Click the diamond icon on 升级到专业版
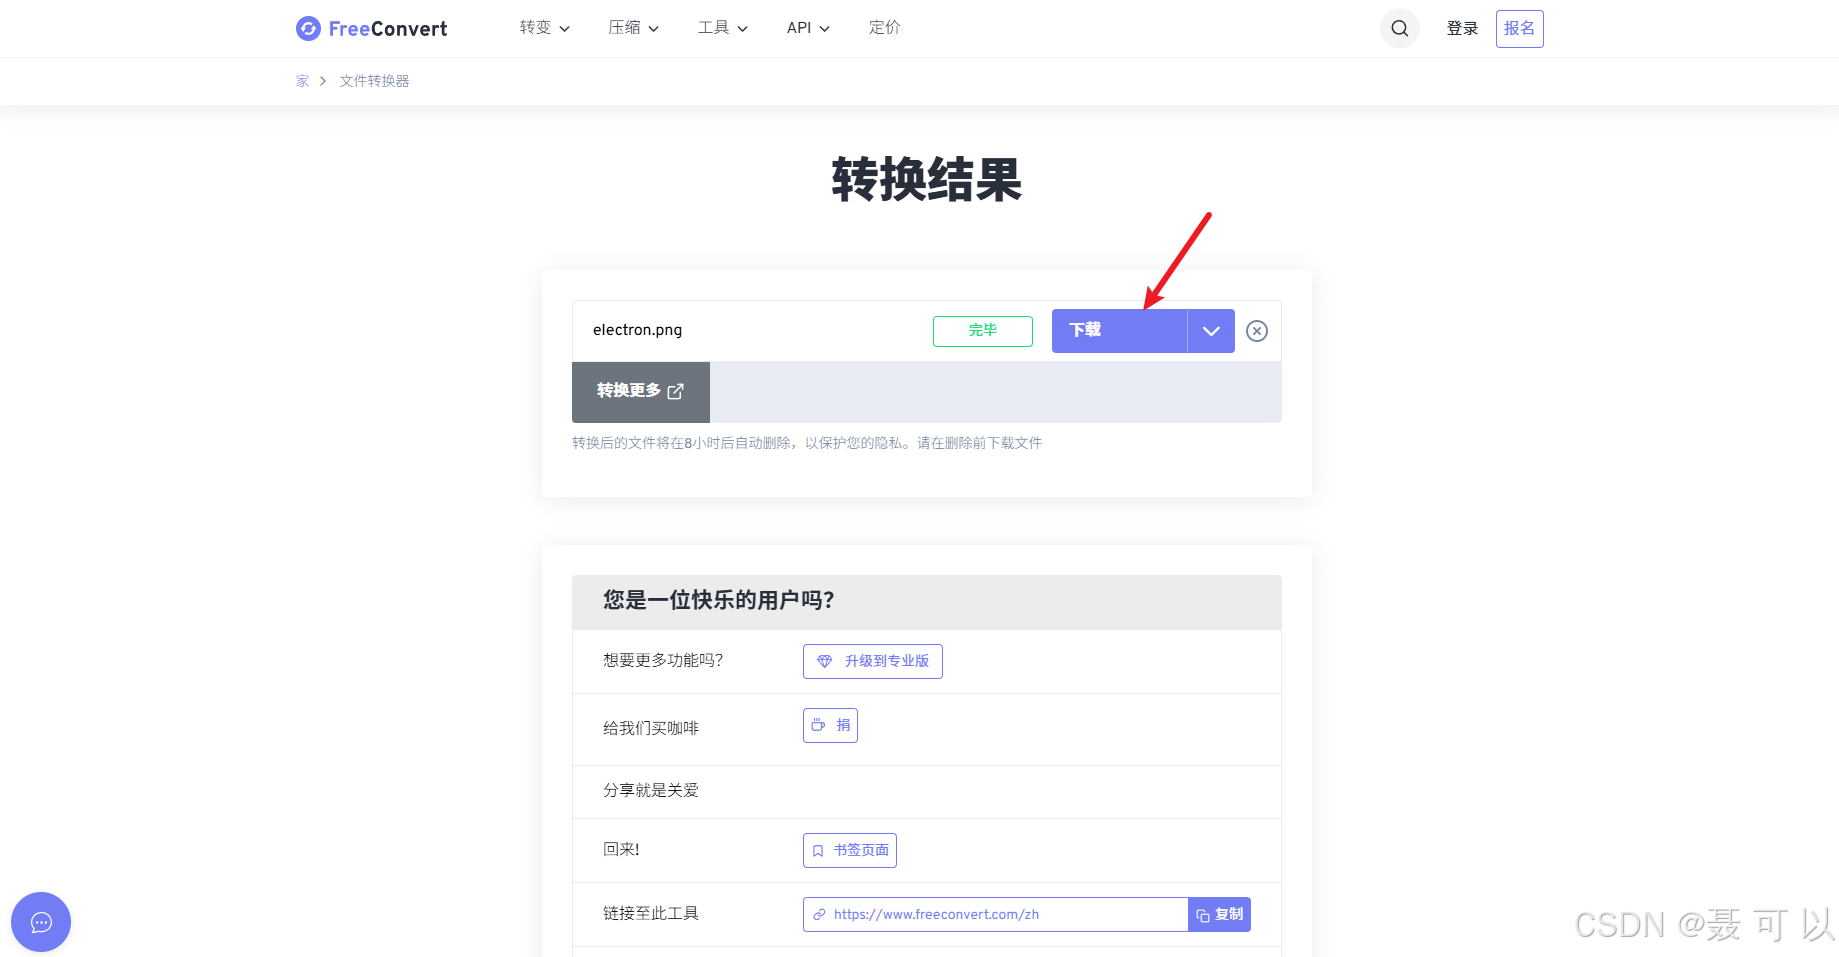Image resolution: width=1839 pixels, height=957 pixels. (x=825, y=661)
